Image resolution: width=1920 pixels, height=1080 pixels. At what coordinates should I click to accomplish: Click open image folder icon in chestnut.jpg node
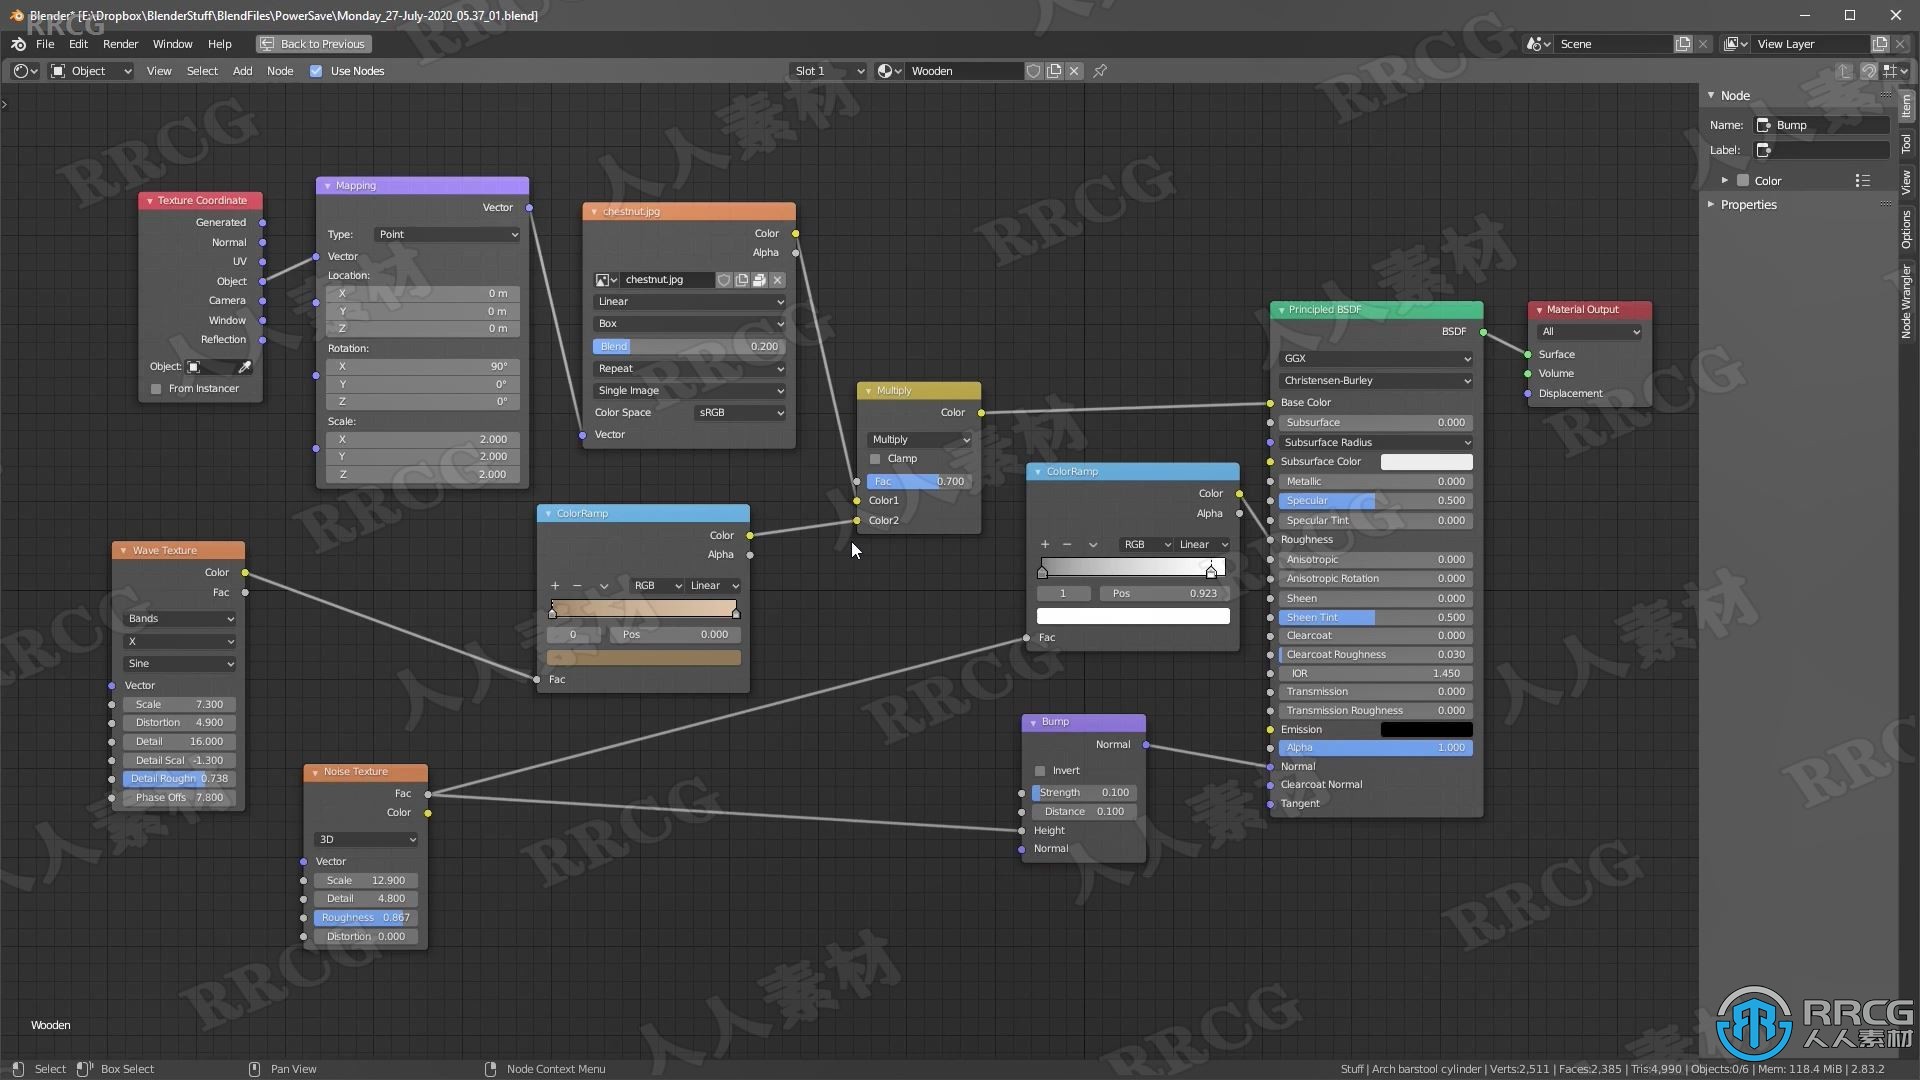coord(760,280)
